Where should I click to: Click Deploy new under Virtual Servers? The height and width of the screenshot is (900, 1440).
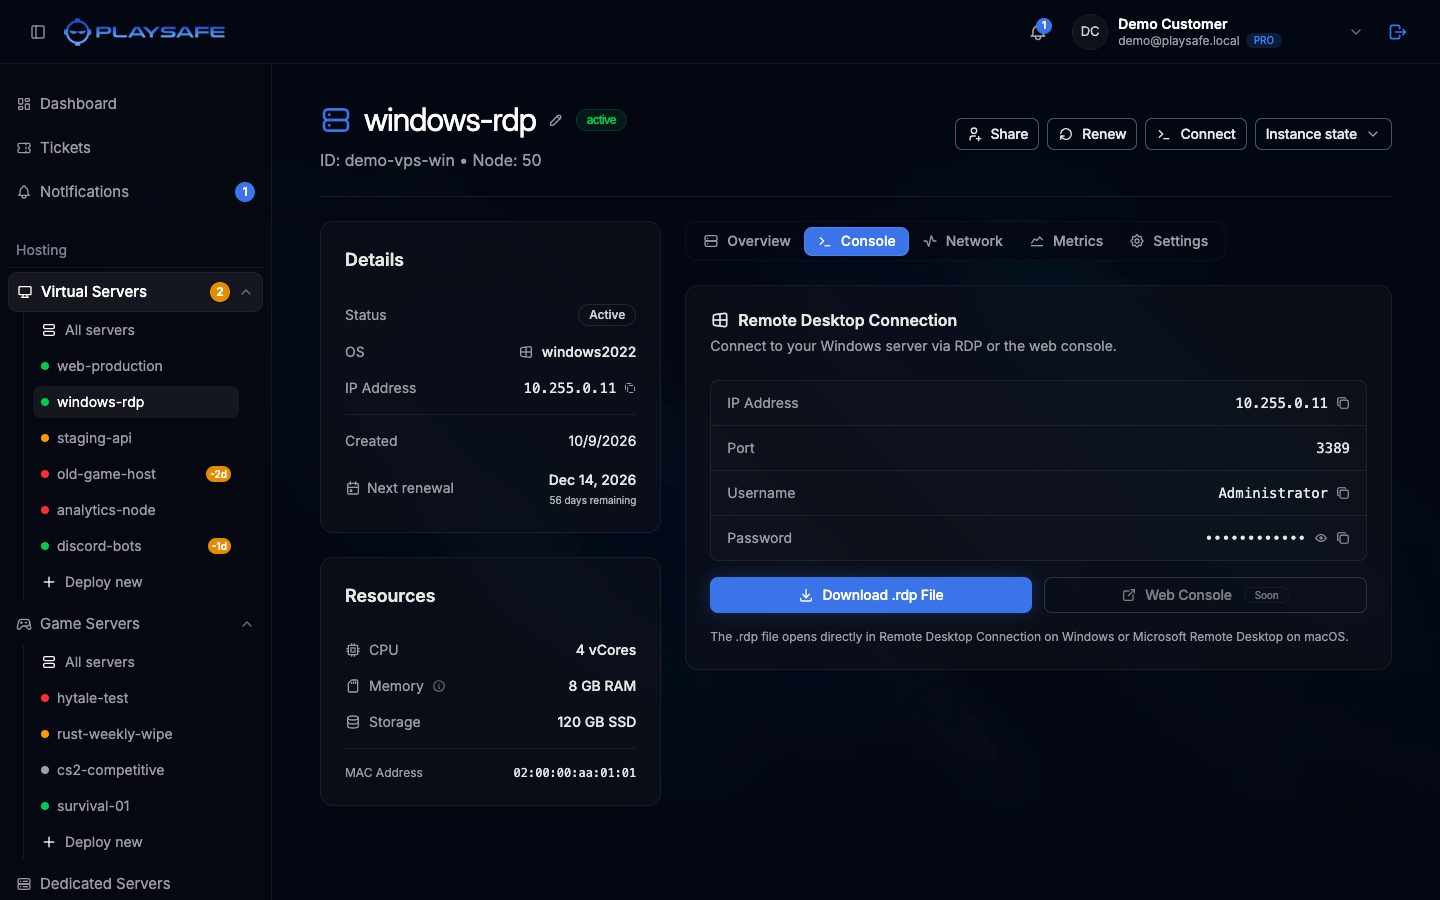pos(136,582)
